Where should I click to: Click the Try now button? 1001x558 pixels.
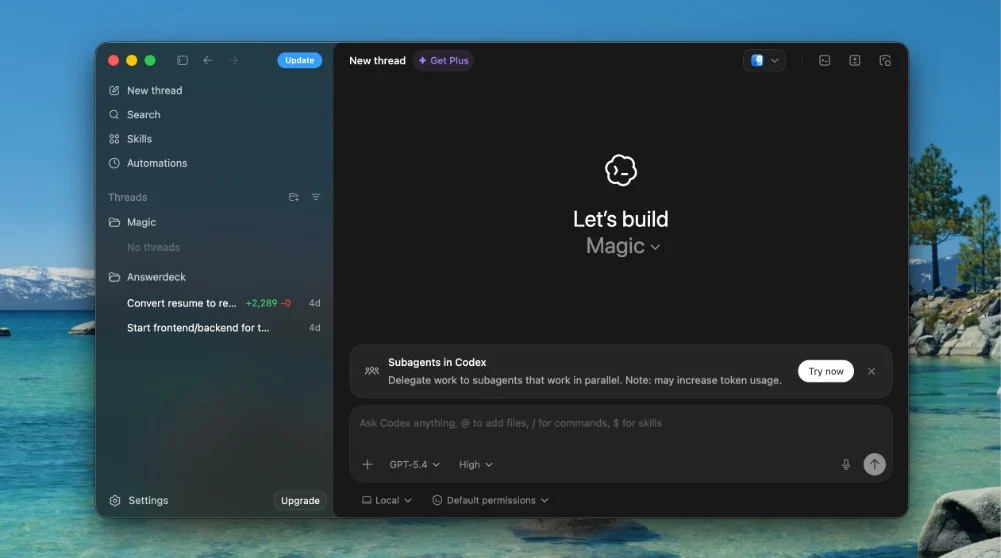tap(825, 372)
